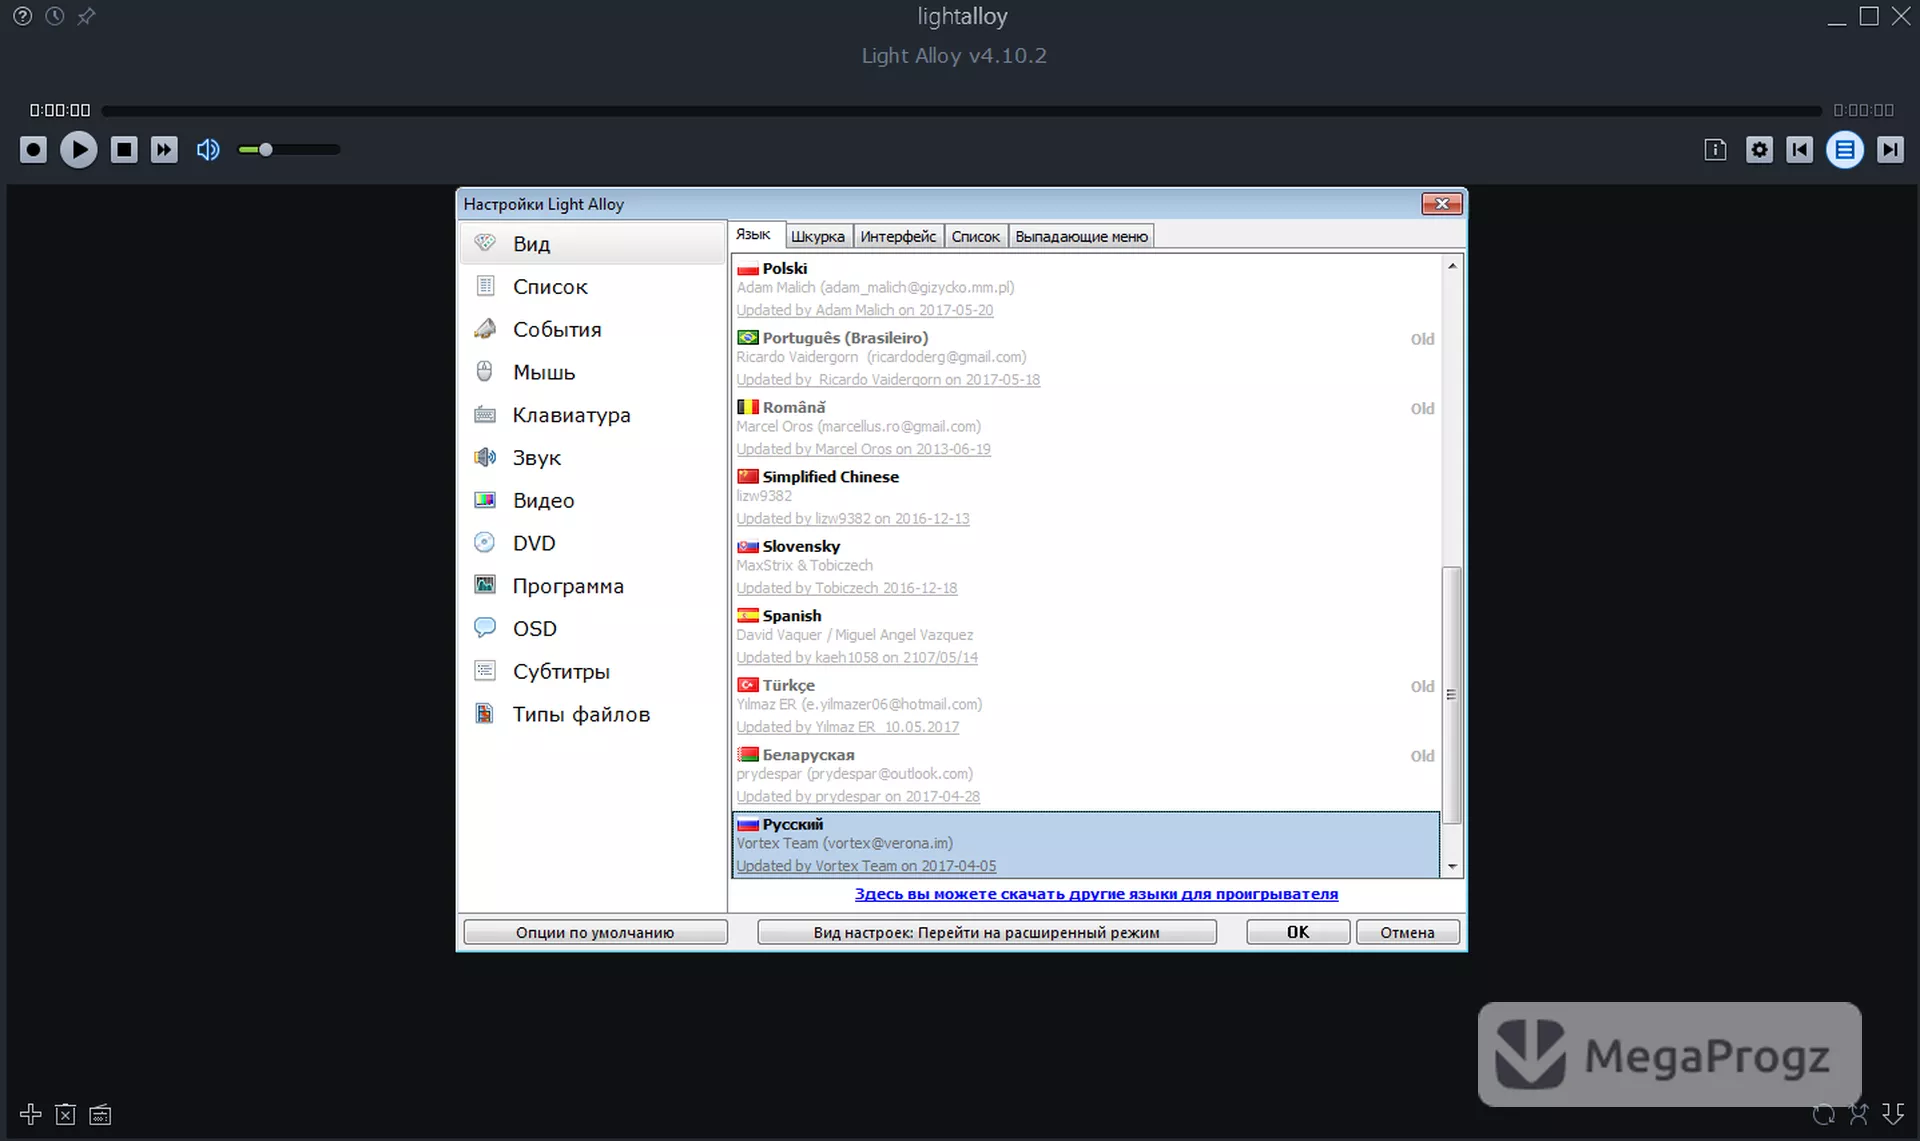This screenshot has height=1141, width=1920.
Task: Click the fast-forward button
Action: point(164,150)
